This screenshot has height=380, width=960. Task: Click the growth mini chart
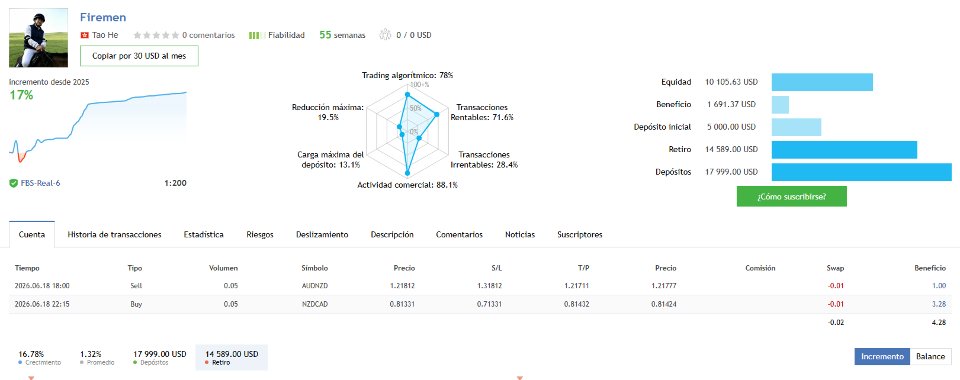[x=98, y=127]
